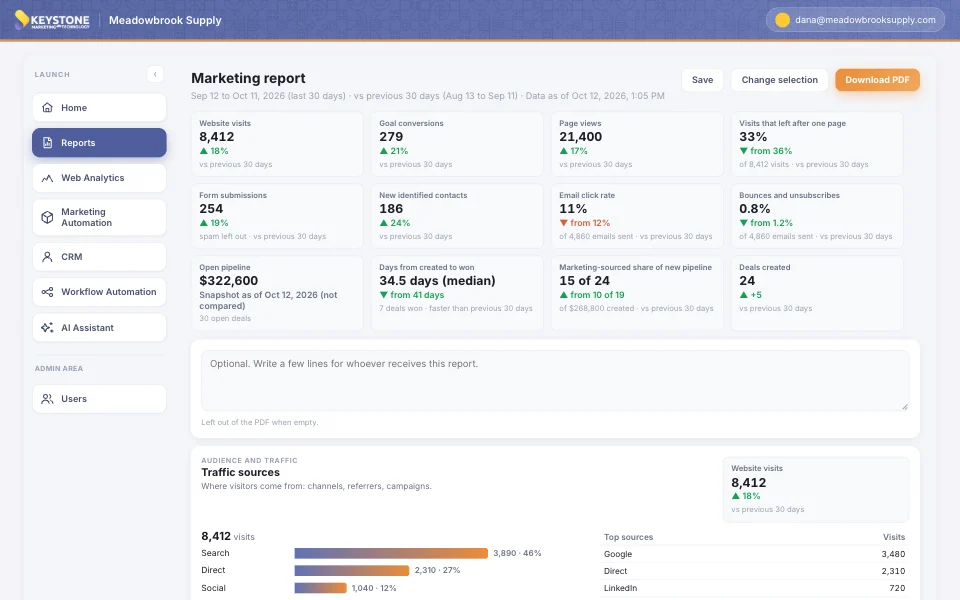This screenshot has height=600, width=960.
Task: Open Marketing Automation section
Action: (99, 217)
